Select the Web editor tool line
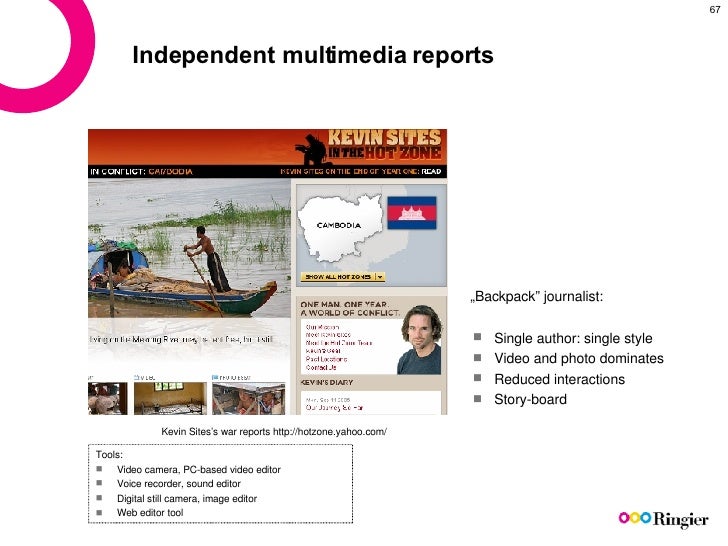Screen dimensions: 728x546 150,513
